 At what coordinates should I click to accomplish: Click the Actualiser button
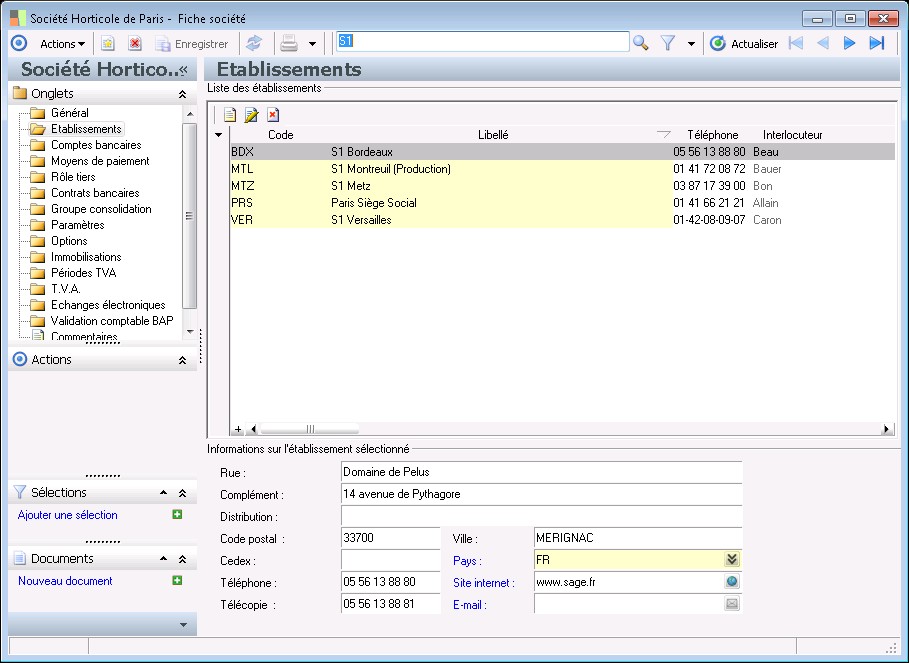point(744,43)
